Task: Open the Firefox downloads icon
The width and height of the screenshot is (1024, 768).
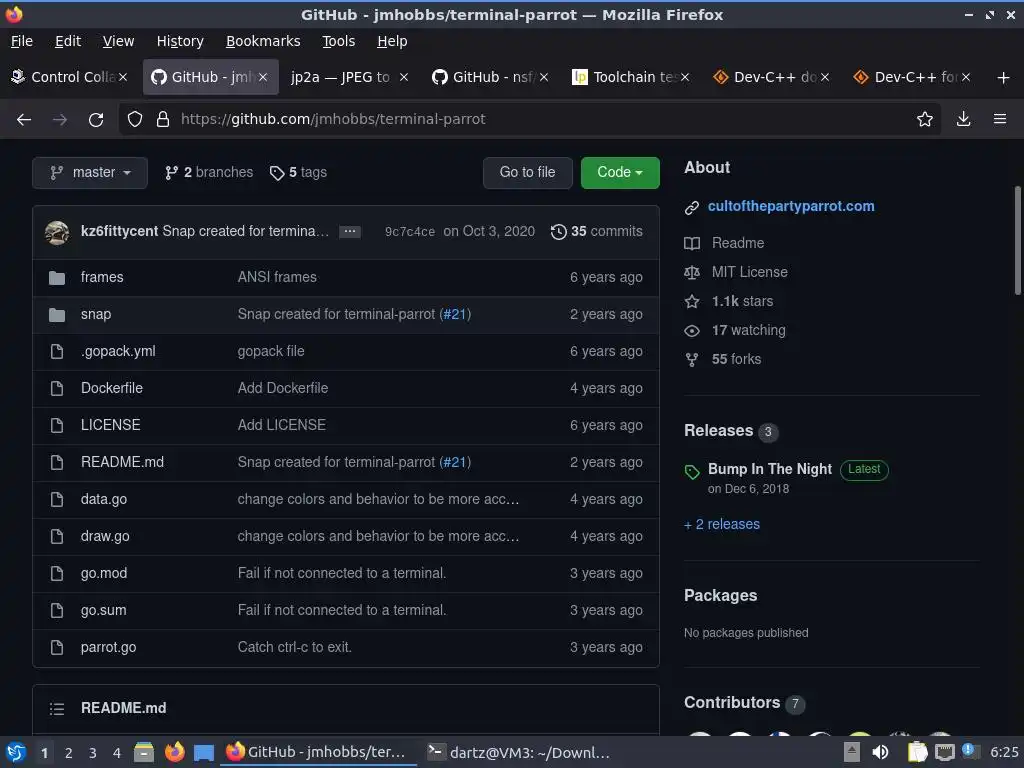Action: [963, 120]
